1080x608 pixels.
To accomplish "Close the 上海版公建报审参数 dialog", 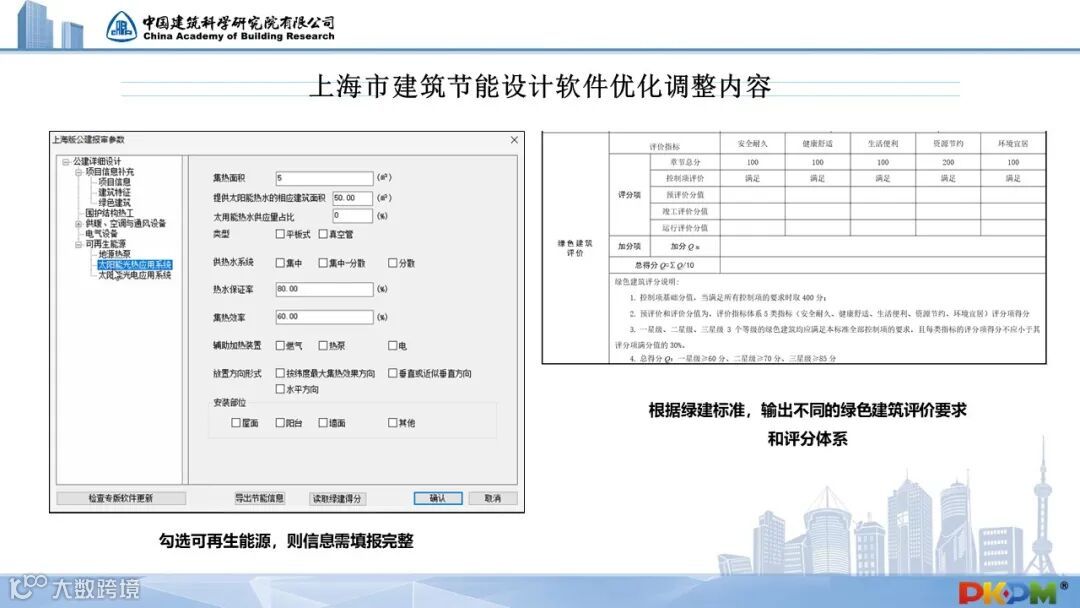I will coord(514,140).
